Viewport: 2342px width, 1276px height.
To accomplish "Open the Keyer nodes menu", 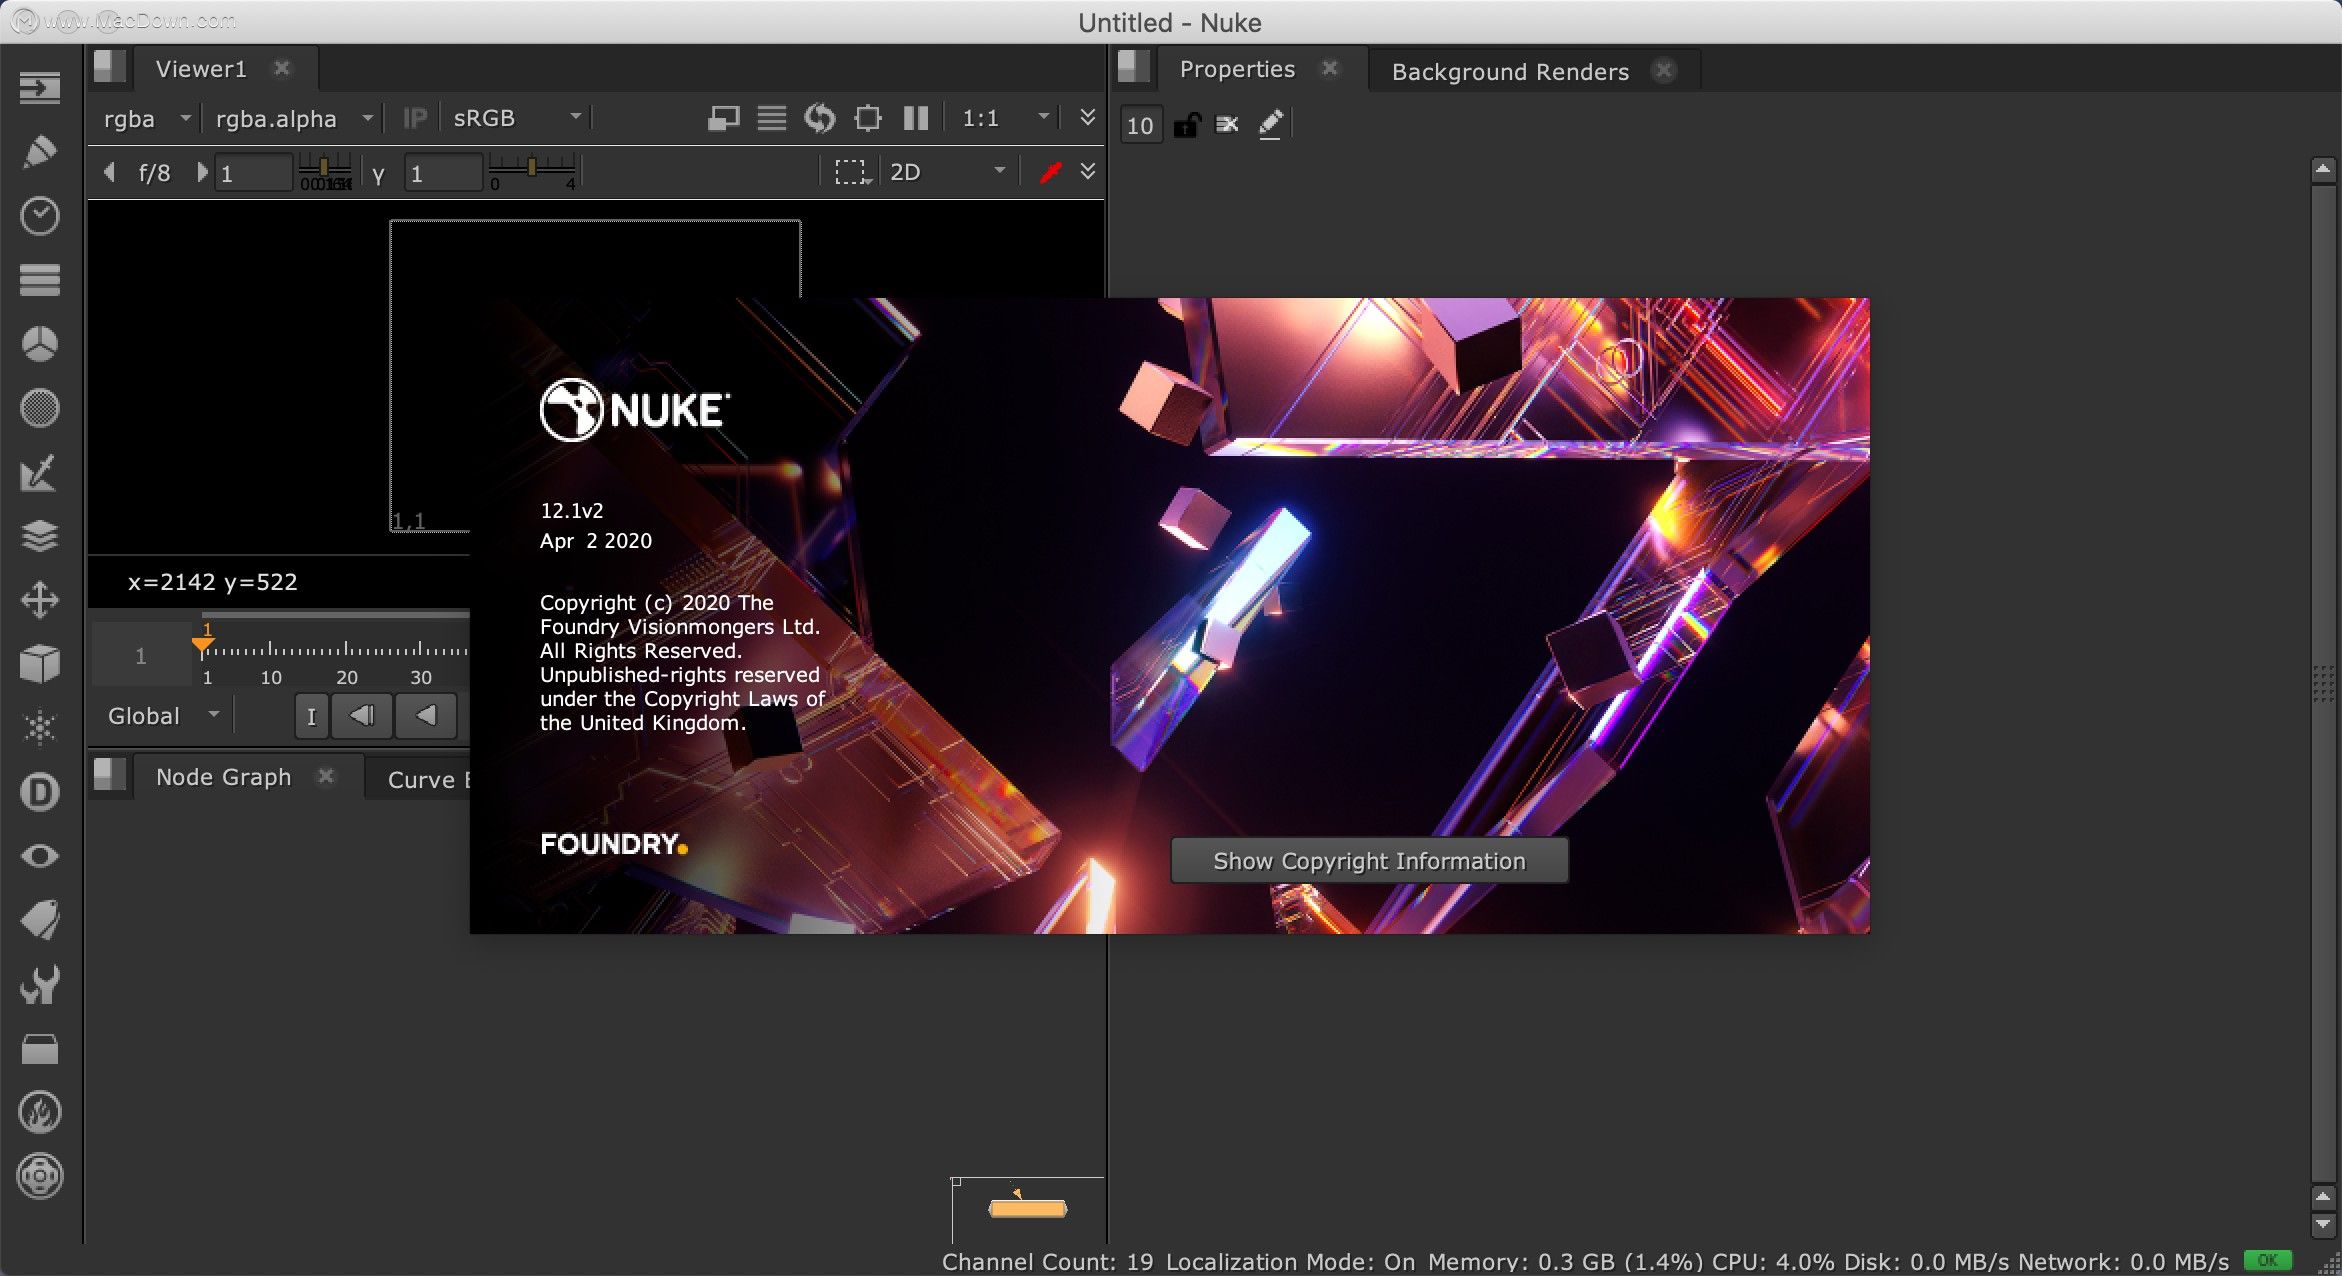I will click(x=40, y=472).
